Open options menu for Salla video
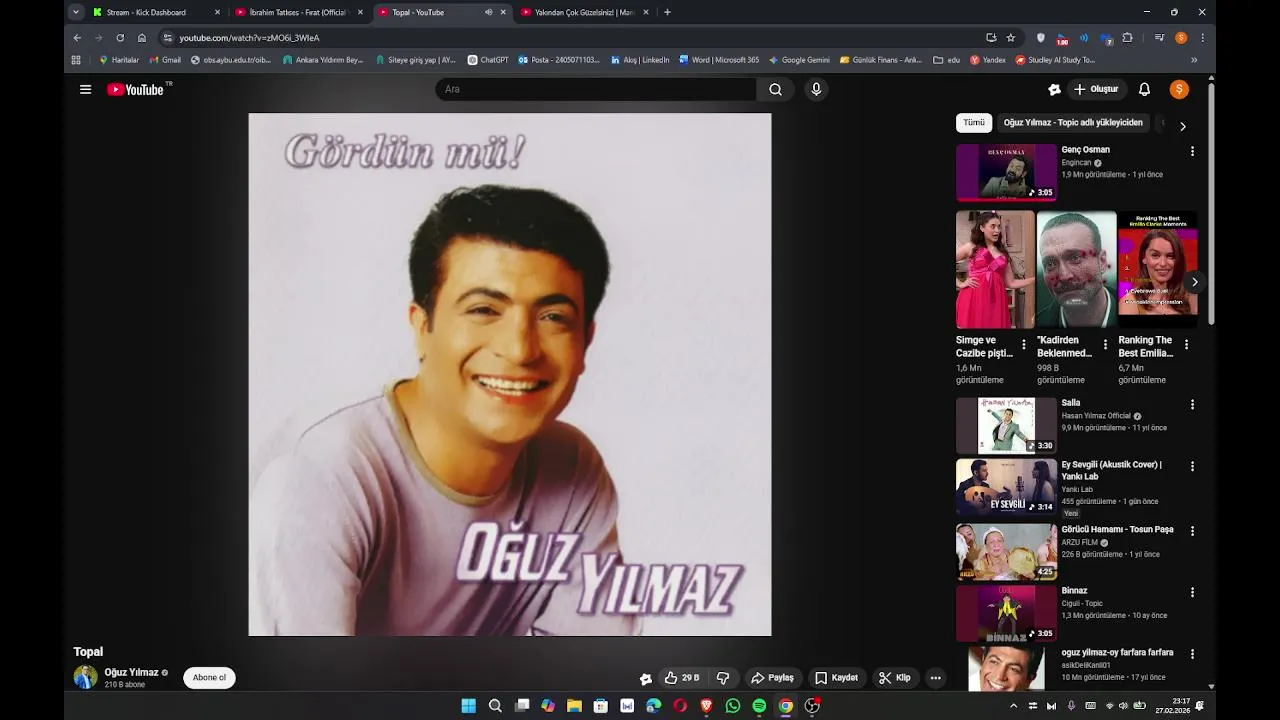The image size is (1280, 720). tap(1192, 404)
